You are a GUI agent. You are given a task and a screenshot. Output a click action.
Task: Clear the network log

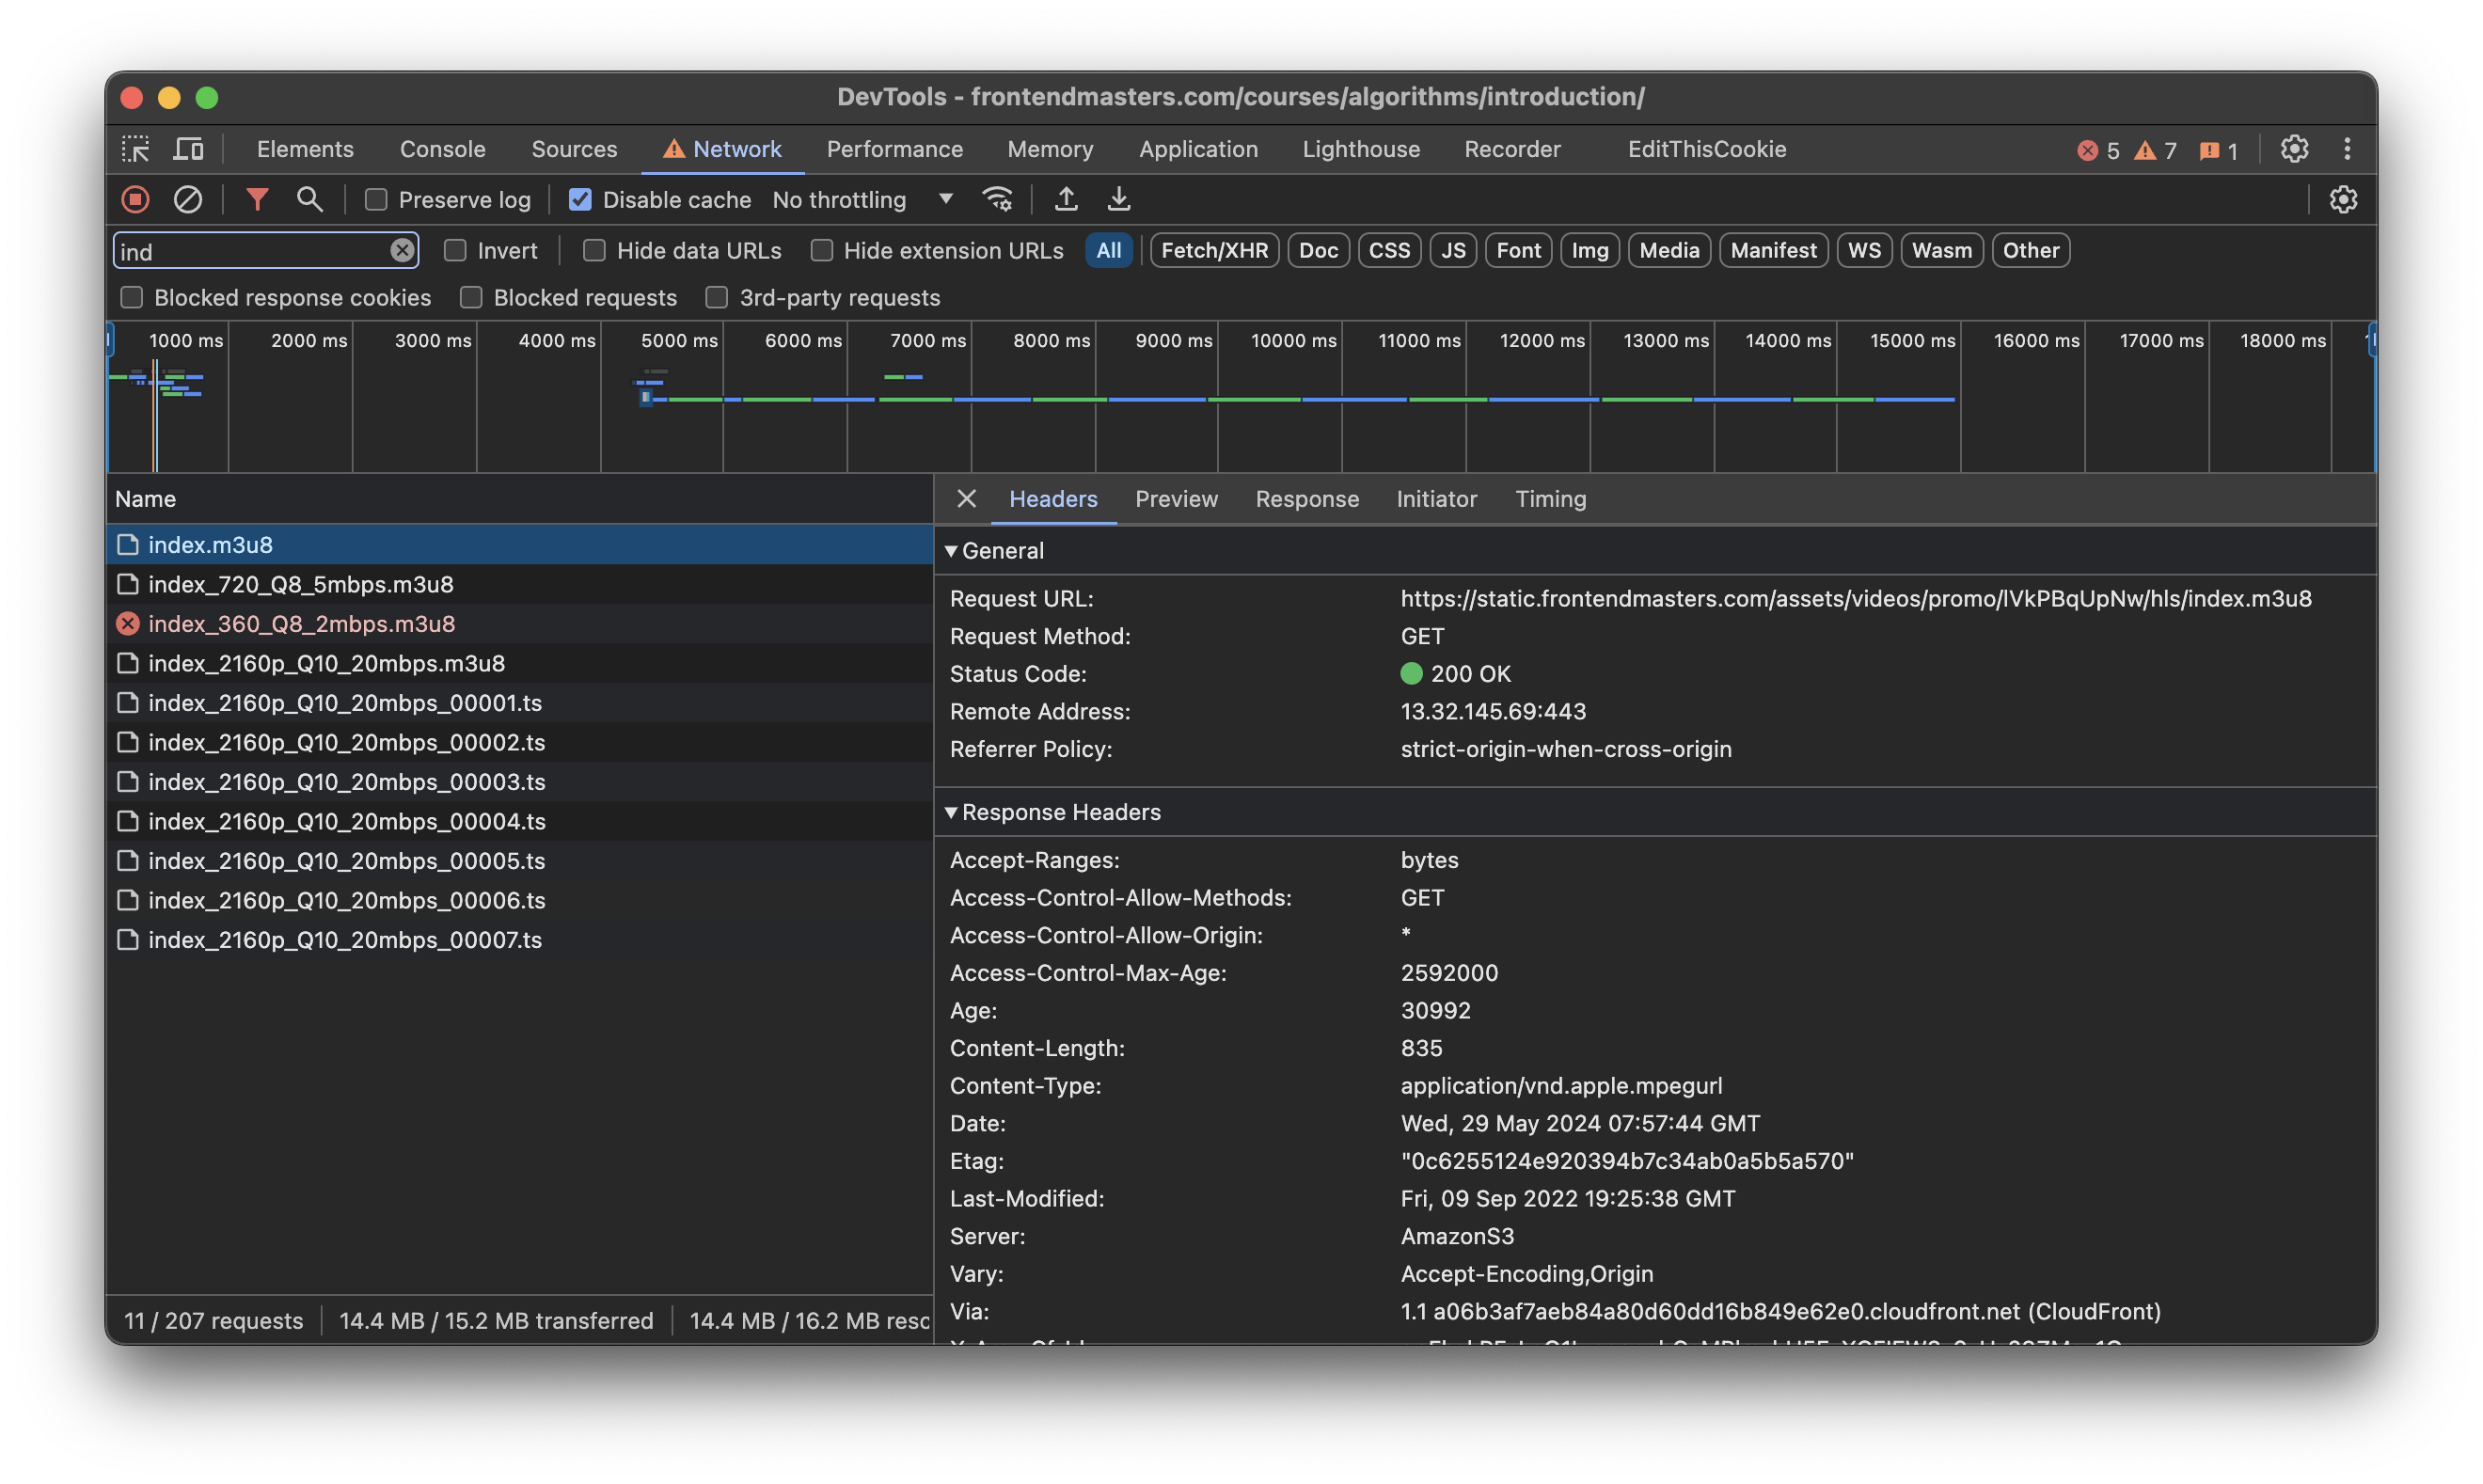[x=188, y=200]
